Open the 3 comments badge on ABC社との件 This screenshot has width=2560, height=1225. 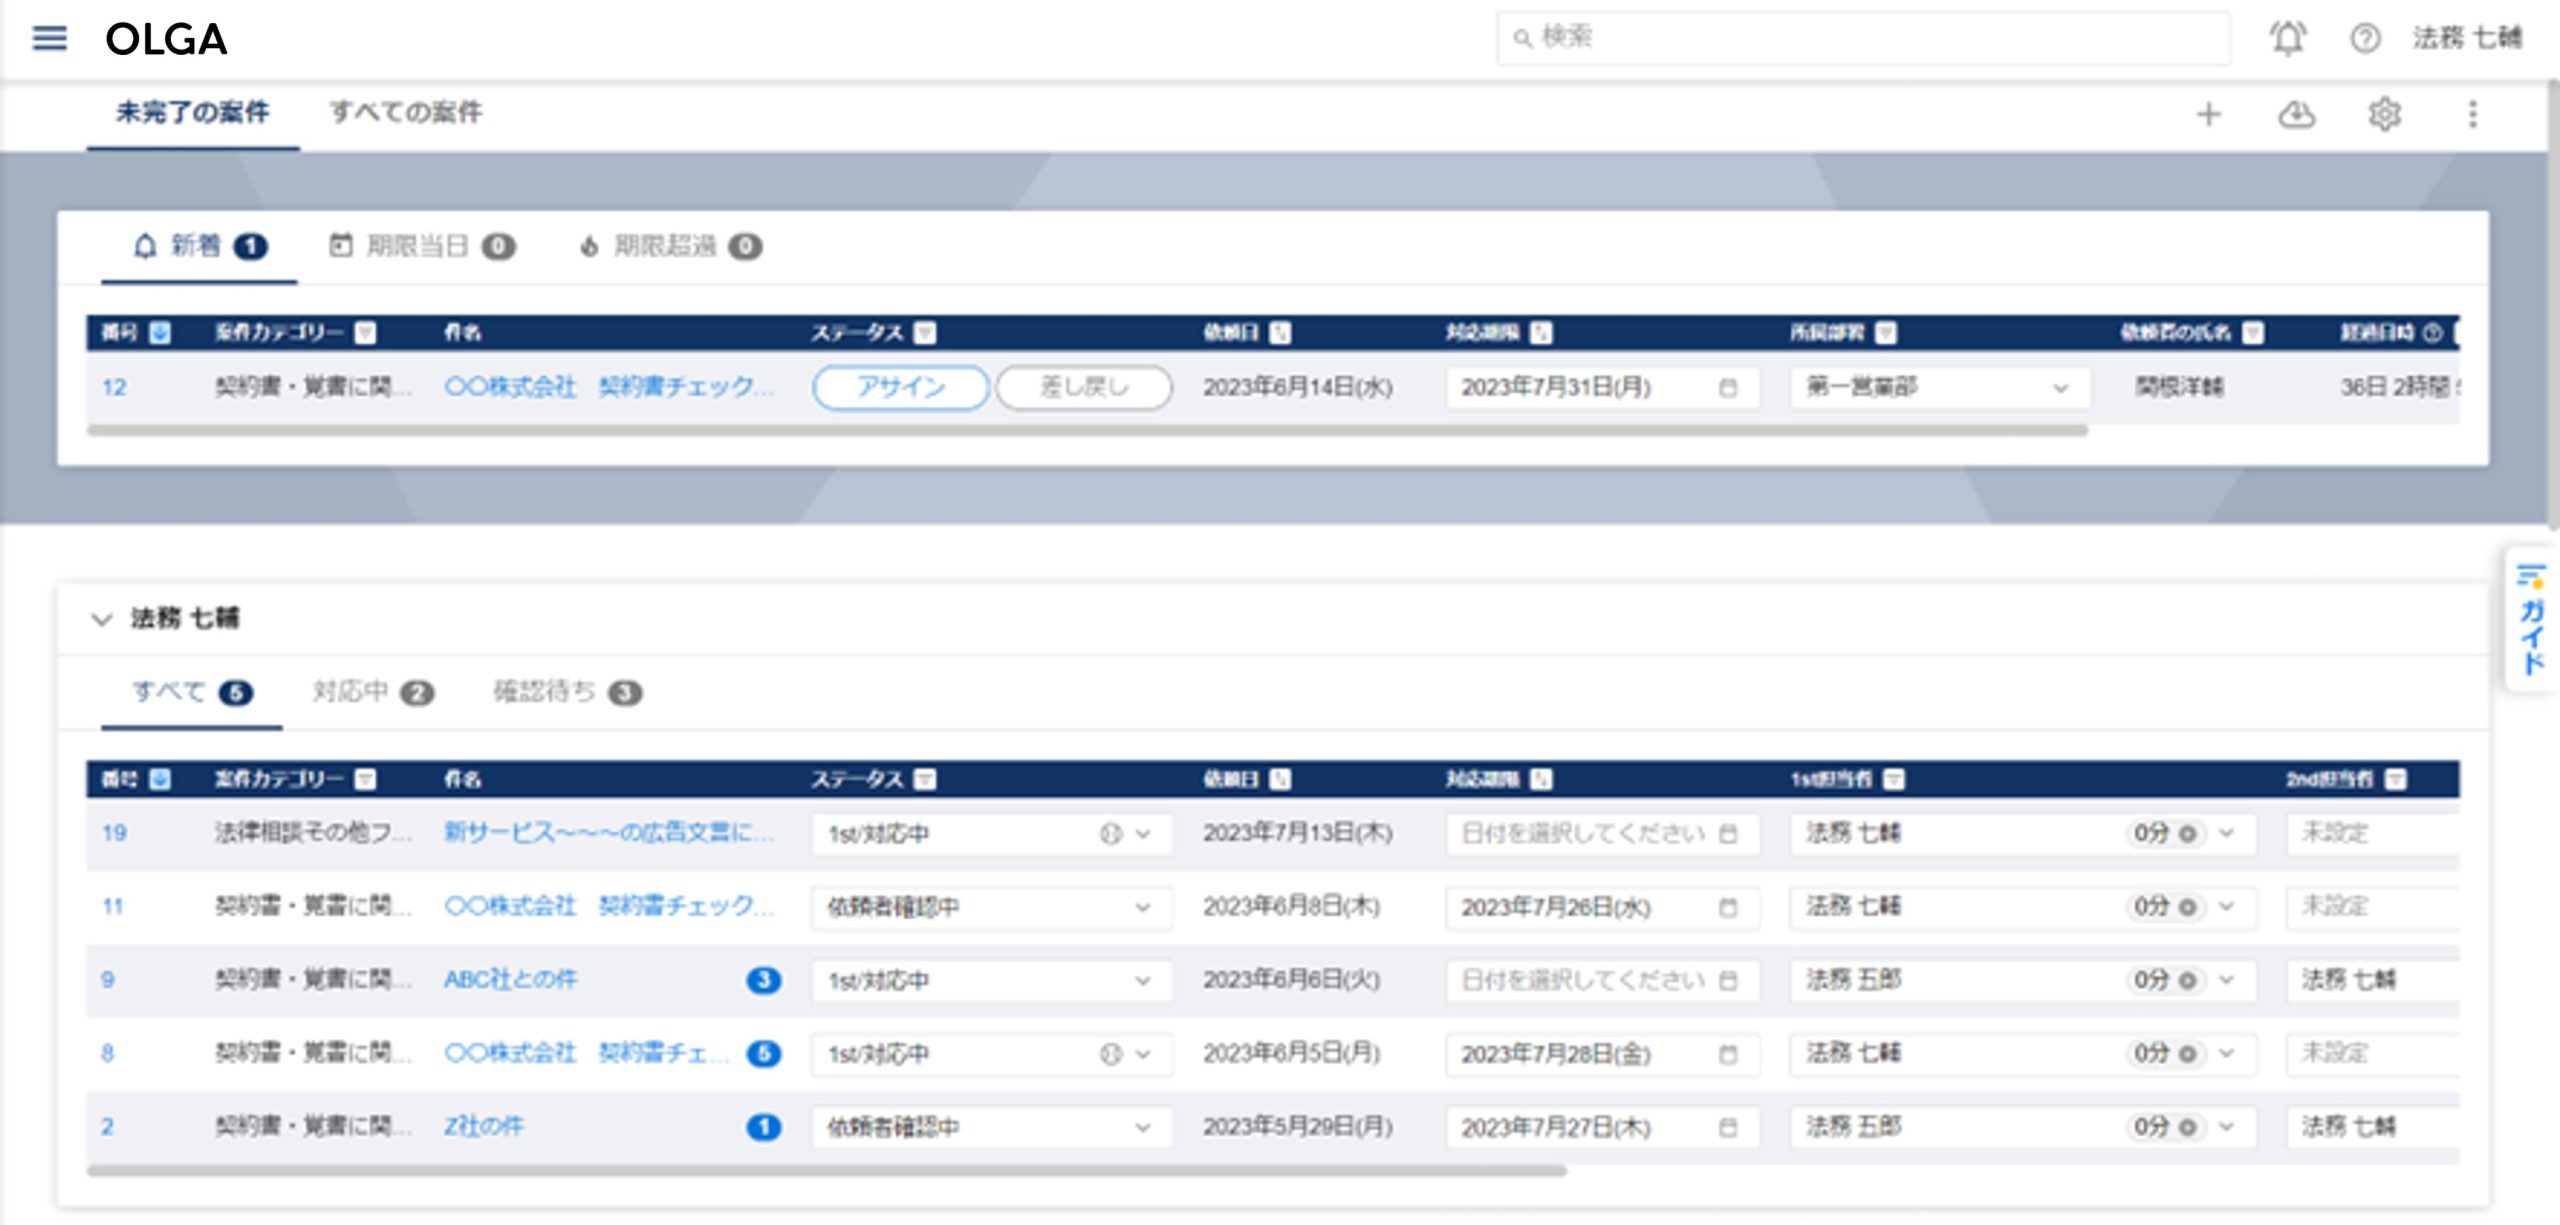764,980
